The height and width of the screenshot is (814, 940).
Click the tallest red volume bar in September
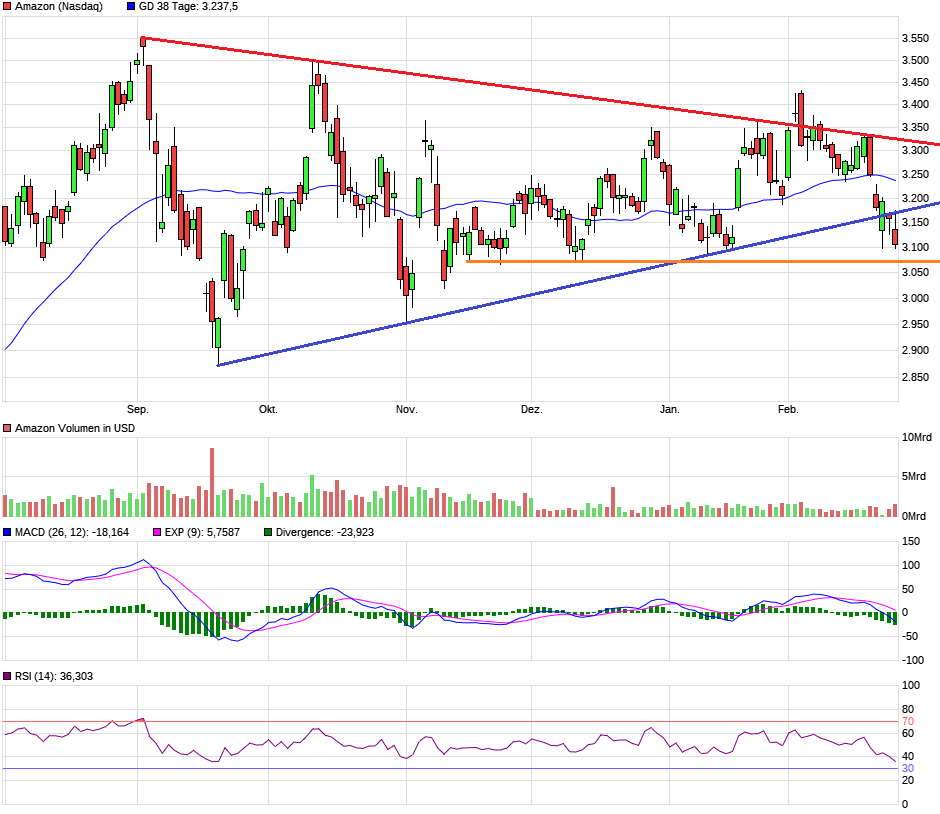click(212, 482)
